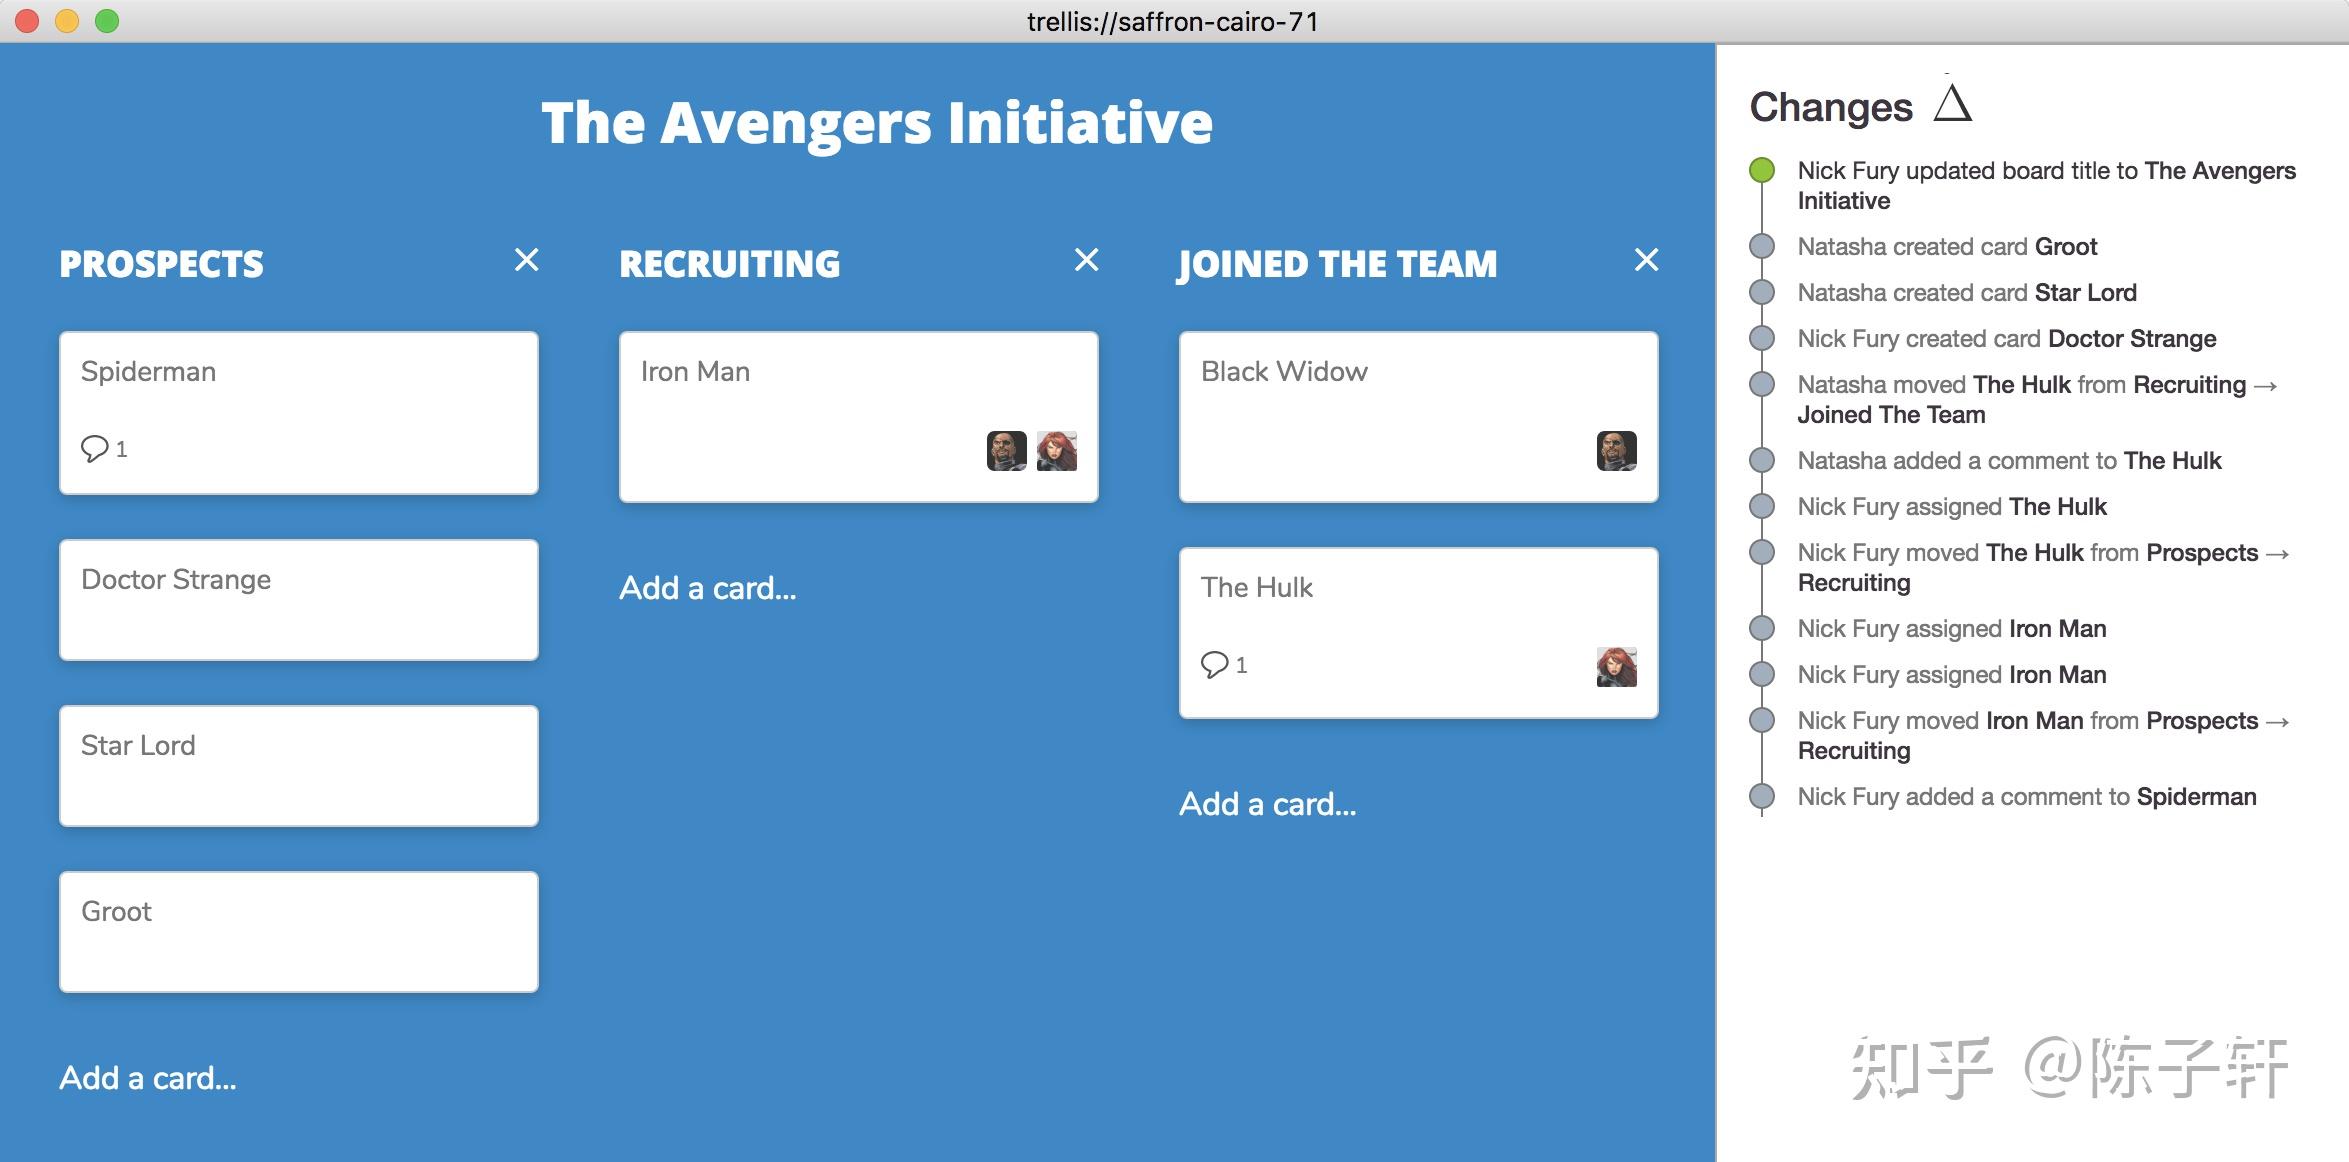Select timeline dot for 'Natasha created card Groot'
The height and width of the screenshot is (1162, 2349).
(x=1762, y=247)
